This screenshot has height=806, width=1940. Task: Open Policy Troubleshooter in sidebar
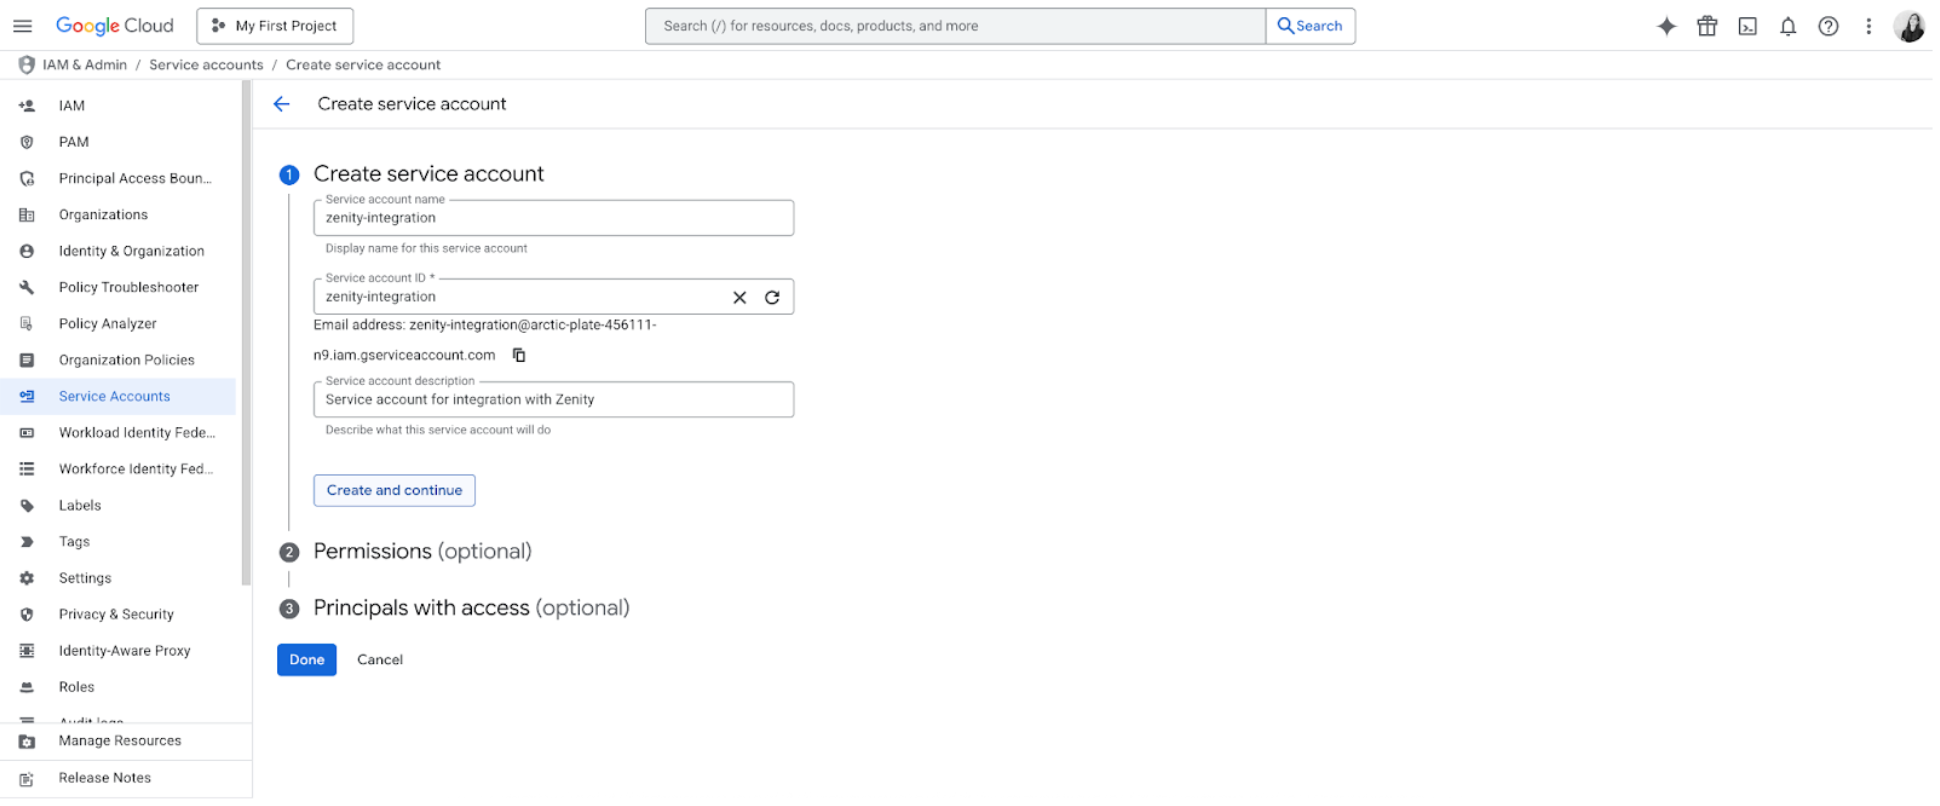(x=128, y=287)
